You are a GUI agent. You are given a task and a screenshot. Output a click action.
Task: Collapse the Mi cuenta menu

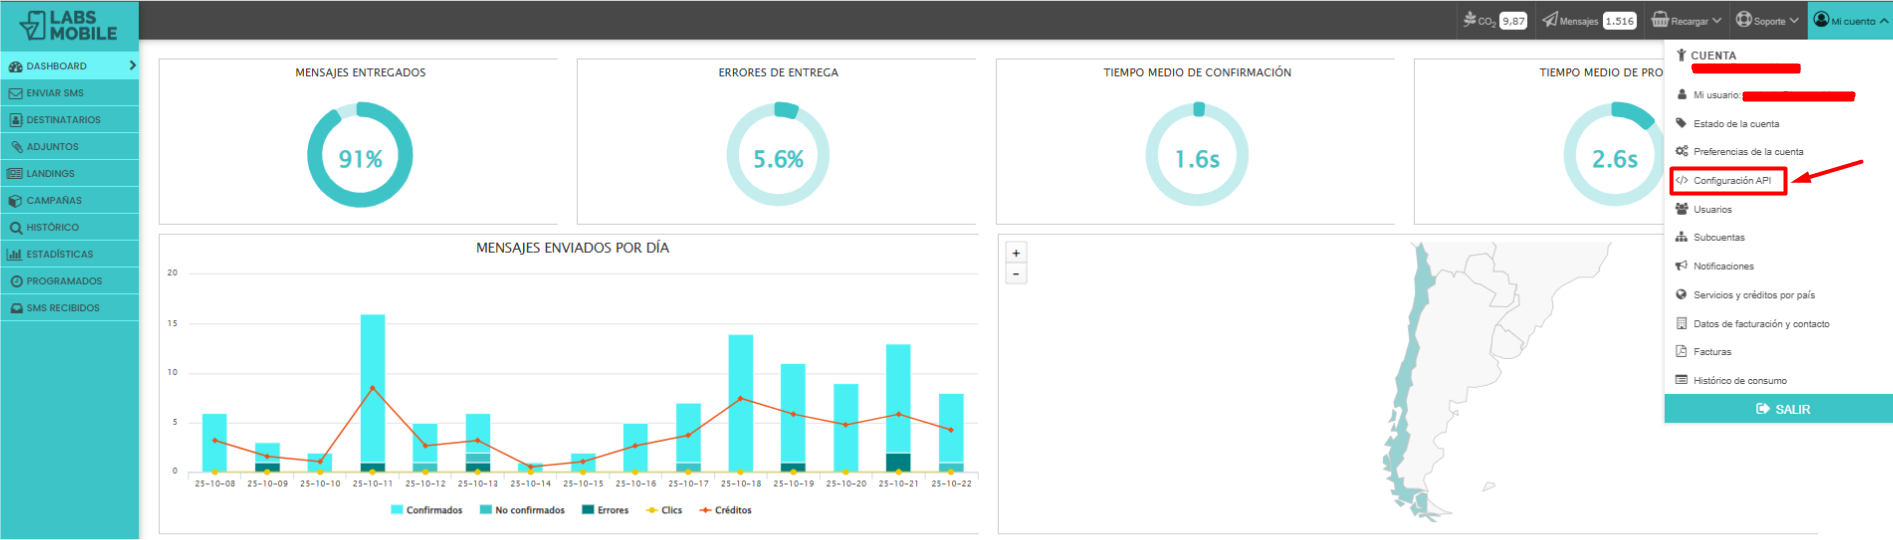click(1850, 20)
